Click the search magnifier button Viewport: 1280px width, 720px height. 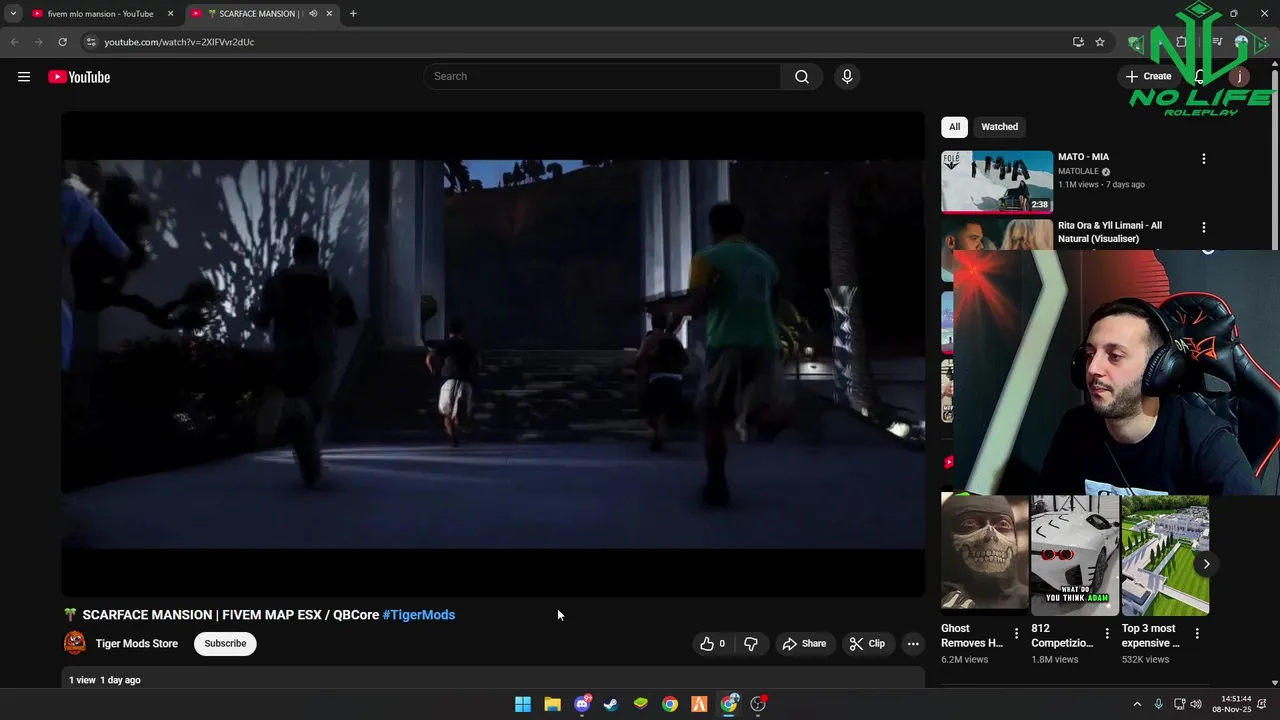[802, 77]
